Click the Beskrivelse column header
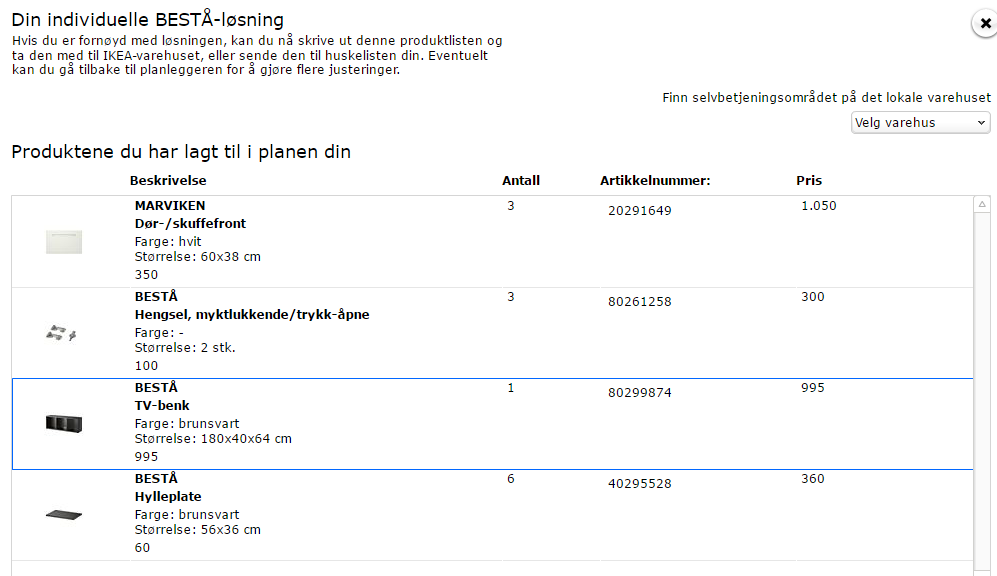 [x=168, y=181]
